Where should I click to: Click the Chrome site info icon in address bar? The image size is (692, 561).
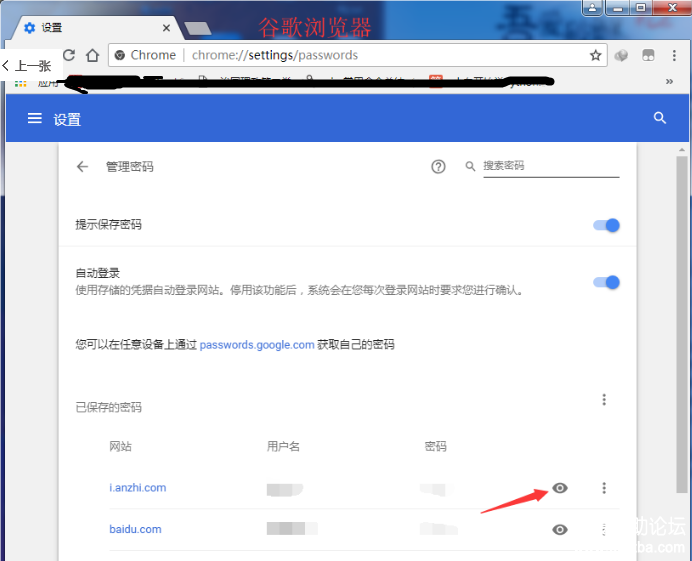pyautogui.click(x=120, y=55)
